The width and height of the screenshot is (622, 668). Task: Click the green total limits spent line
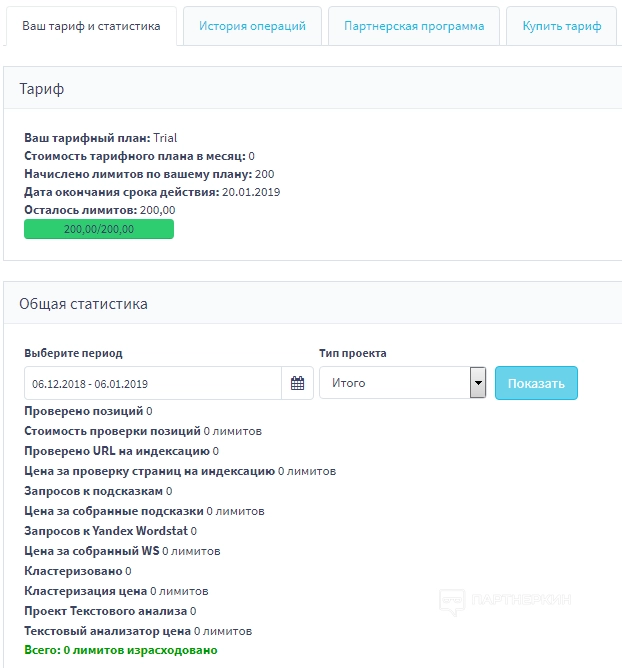(120, 650)
